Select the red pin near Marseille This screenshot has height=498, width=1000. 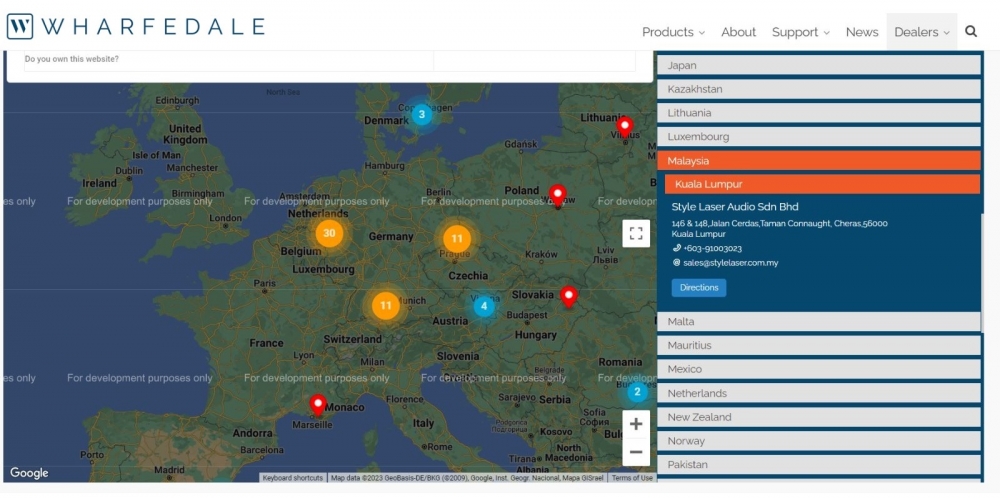tap(318, 405)
